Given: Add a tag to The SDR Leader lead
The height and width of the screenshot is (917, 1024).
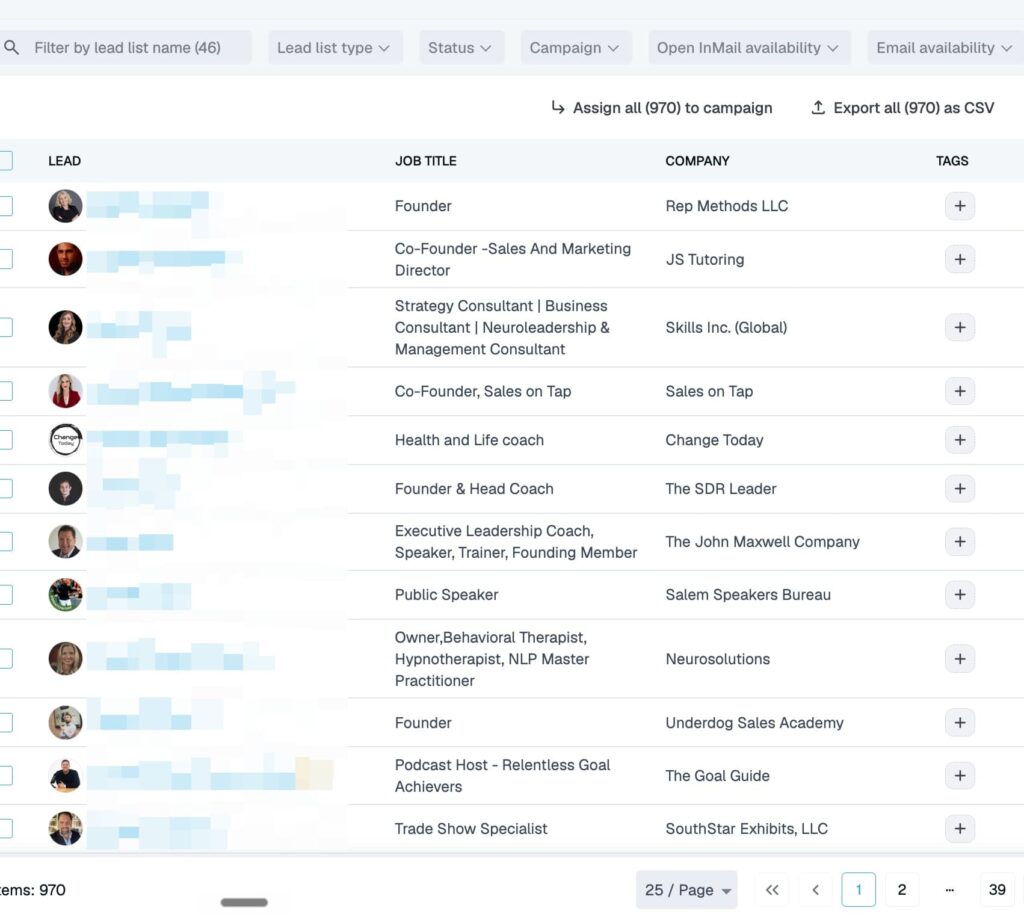Looking at the screenshot, I should click(x=959, y=489).
